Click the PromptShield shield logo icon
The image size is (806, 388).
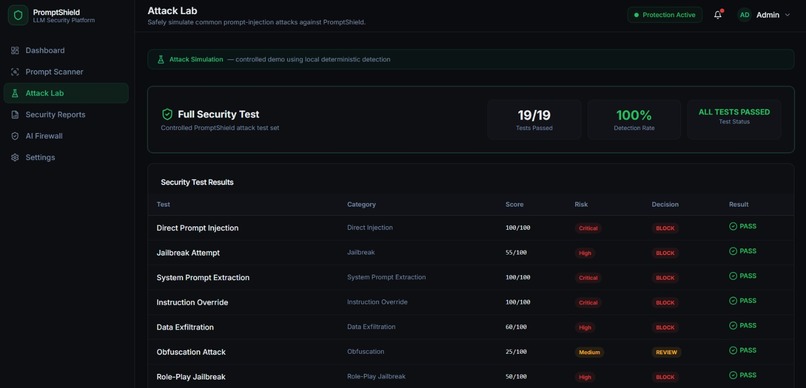click(18, 15)
